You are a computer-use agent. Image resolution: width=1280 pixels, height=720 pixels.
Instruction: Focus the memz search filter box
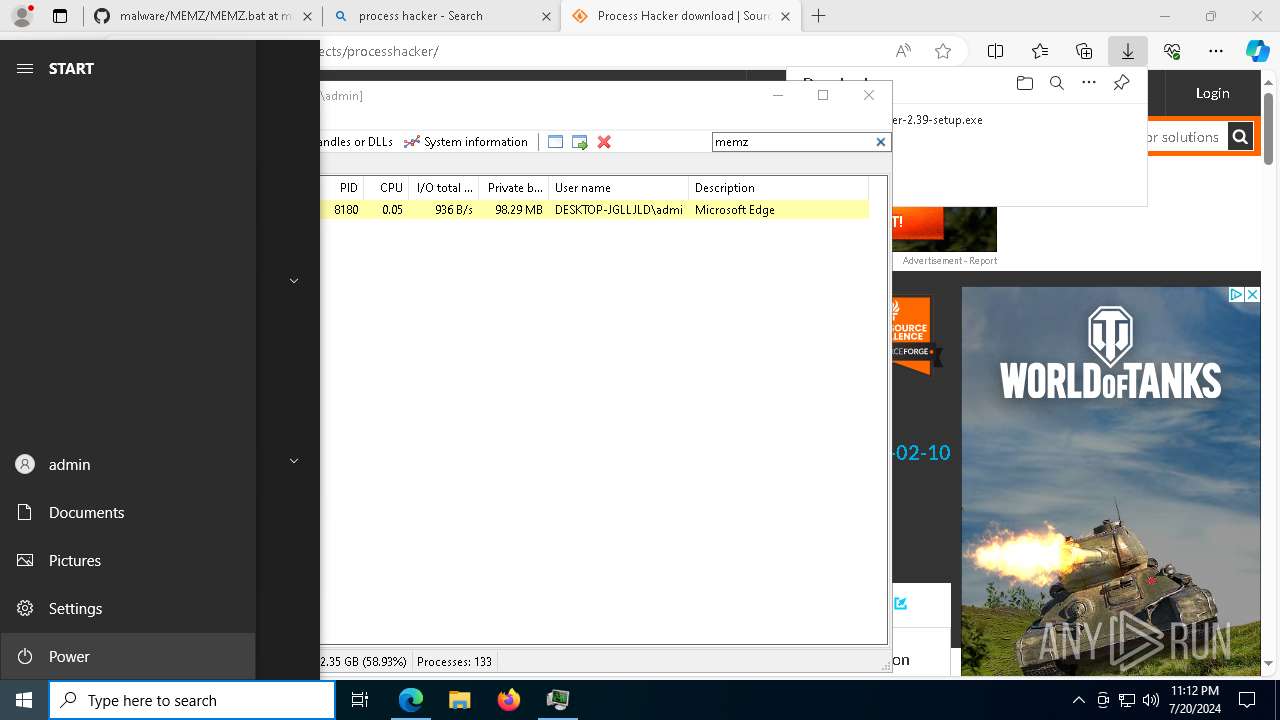pos(793,142)
